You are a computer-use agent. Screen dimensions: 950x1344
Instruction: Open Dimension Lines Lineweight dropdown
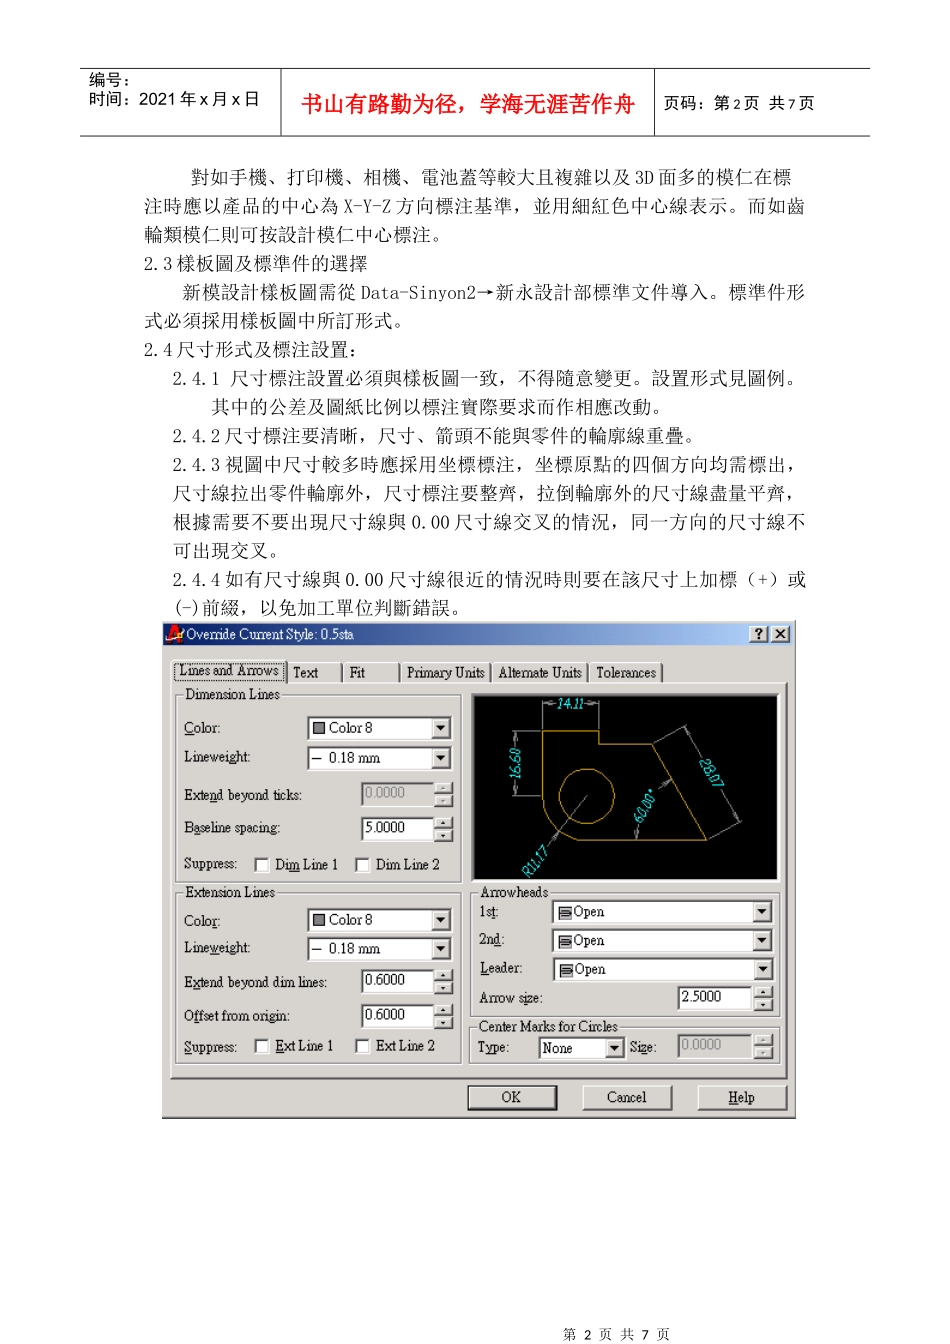click(441, 758)
